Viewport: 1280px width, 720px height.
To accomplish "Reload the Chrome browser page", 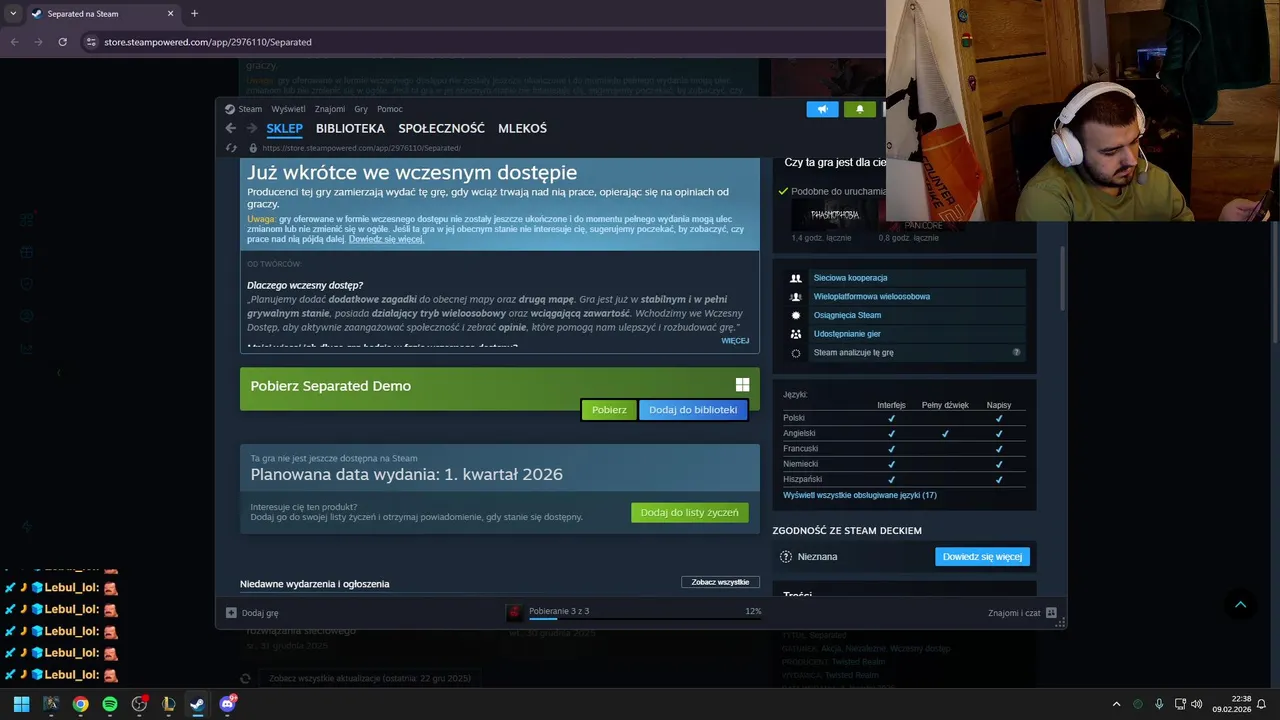I will (63, 42).
